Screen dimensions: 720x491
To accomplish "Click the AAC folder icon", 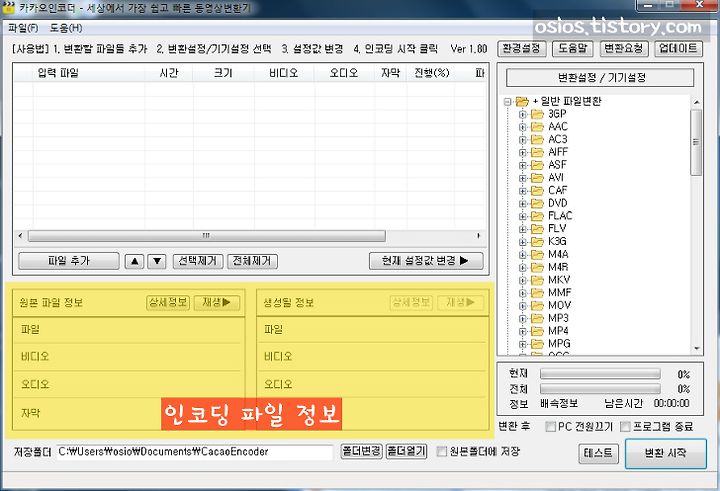I will 537,127.
